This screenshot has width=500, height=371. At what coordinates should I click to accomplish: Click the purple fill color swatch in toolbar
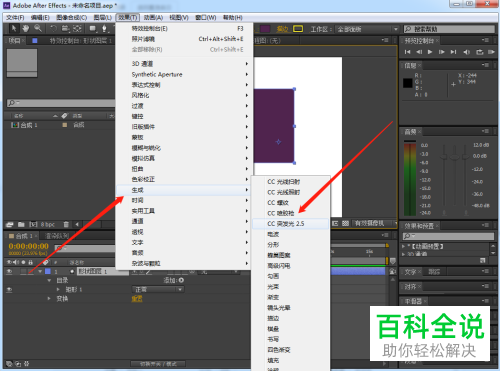coord(265,29)
